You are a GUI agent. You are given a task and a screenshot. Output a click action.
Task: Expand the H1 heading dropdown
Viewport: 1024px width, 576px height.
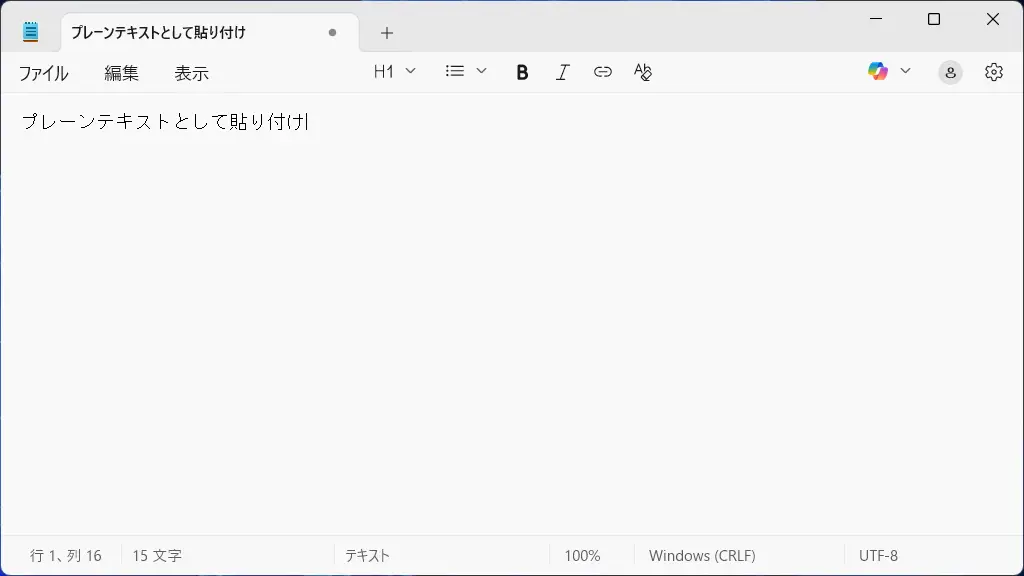[x=395, y=72]
